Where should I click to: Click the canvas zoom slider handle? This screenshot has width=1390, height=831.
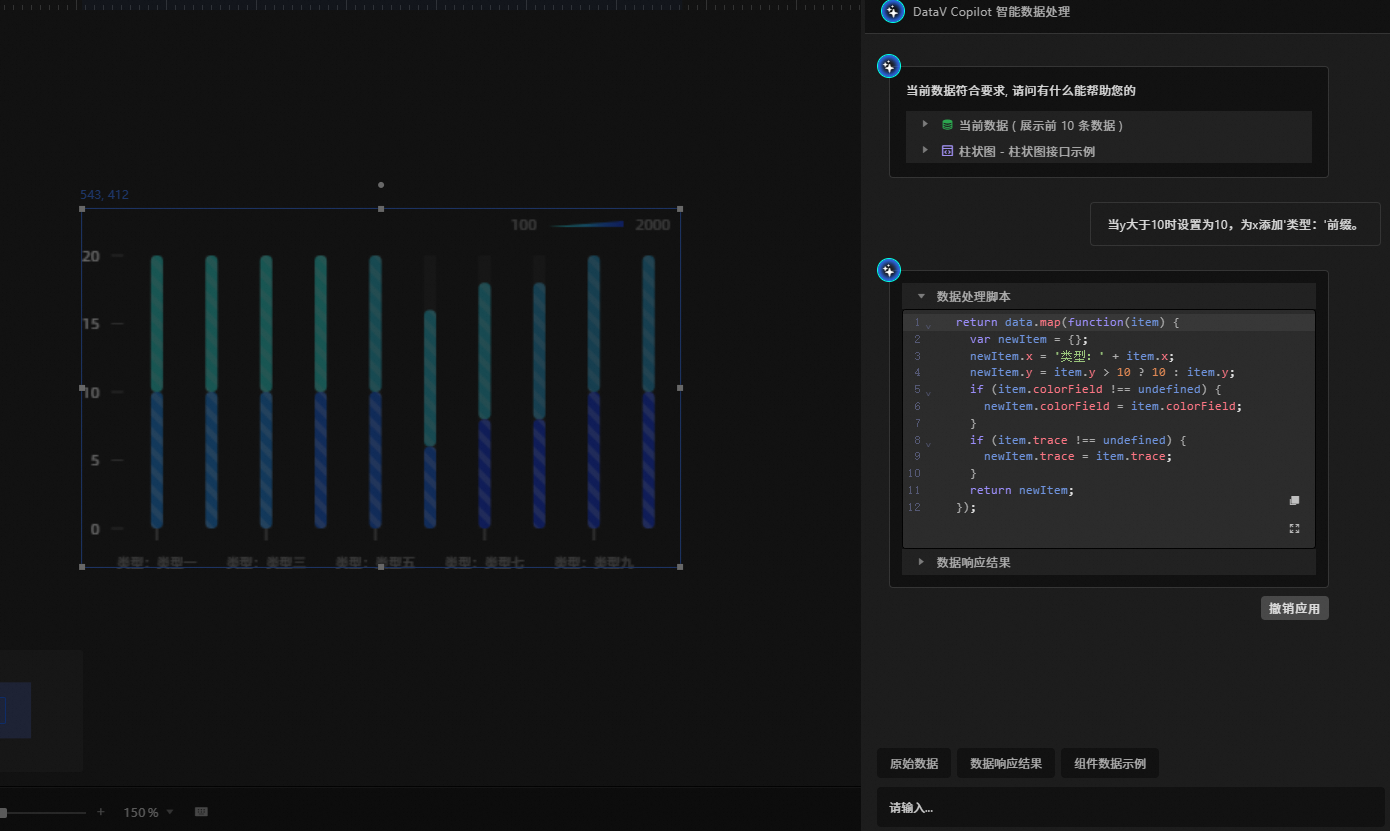(x=3, y=813)
